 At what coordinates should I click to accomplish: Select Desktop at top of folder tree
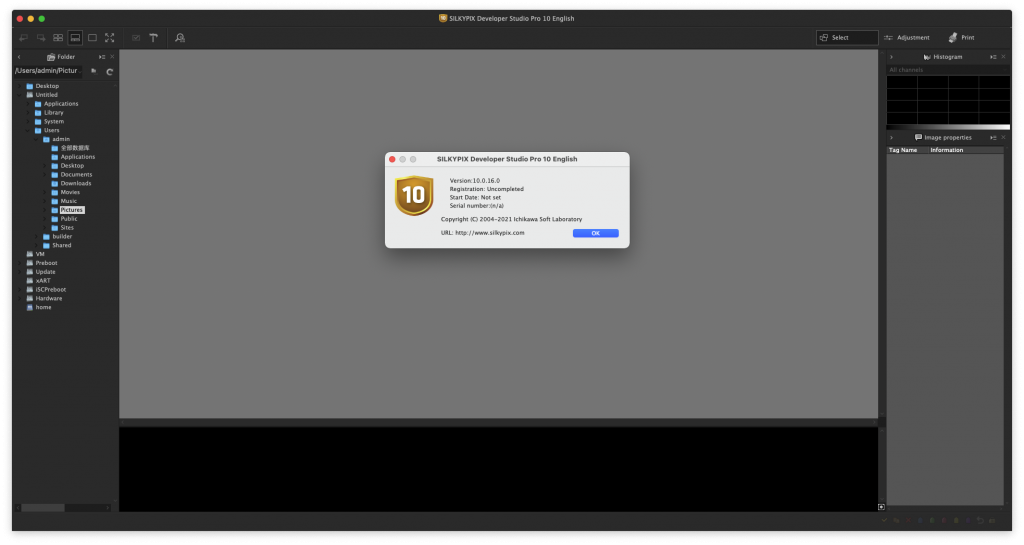click(47, 86)
